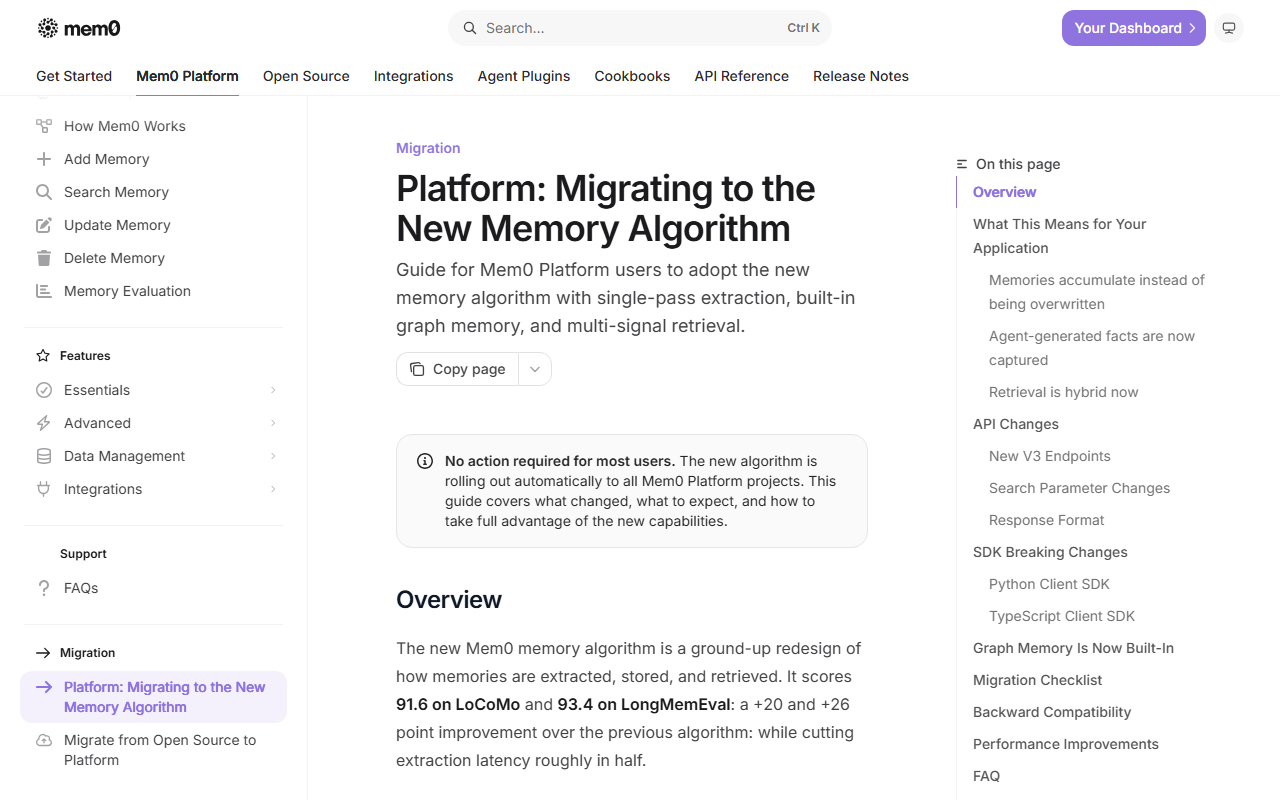The image size is (1280, 800).
Task: Click the Search Memory magnifier icon
Action: [44, 192]
